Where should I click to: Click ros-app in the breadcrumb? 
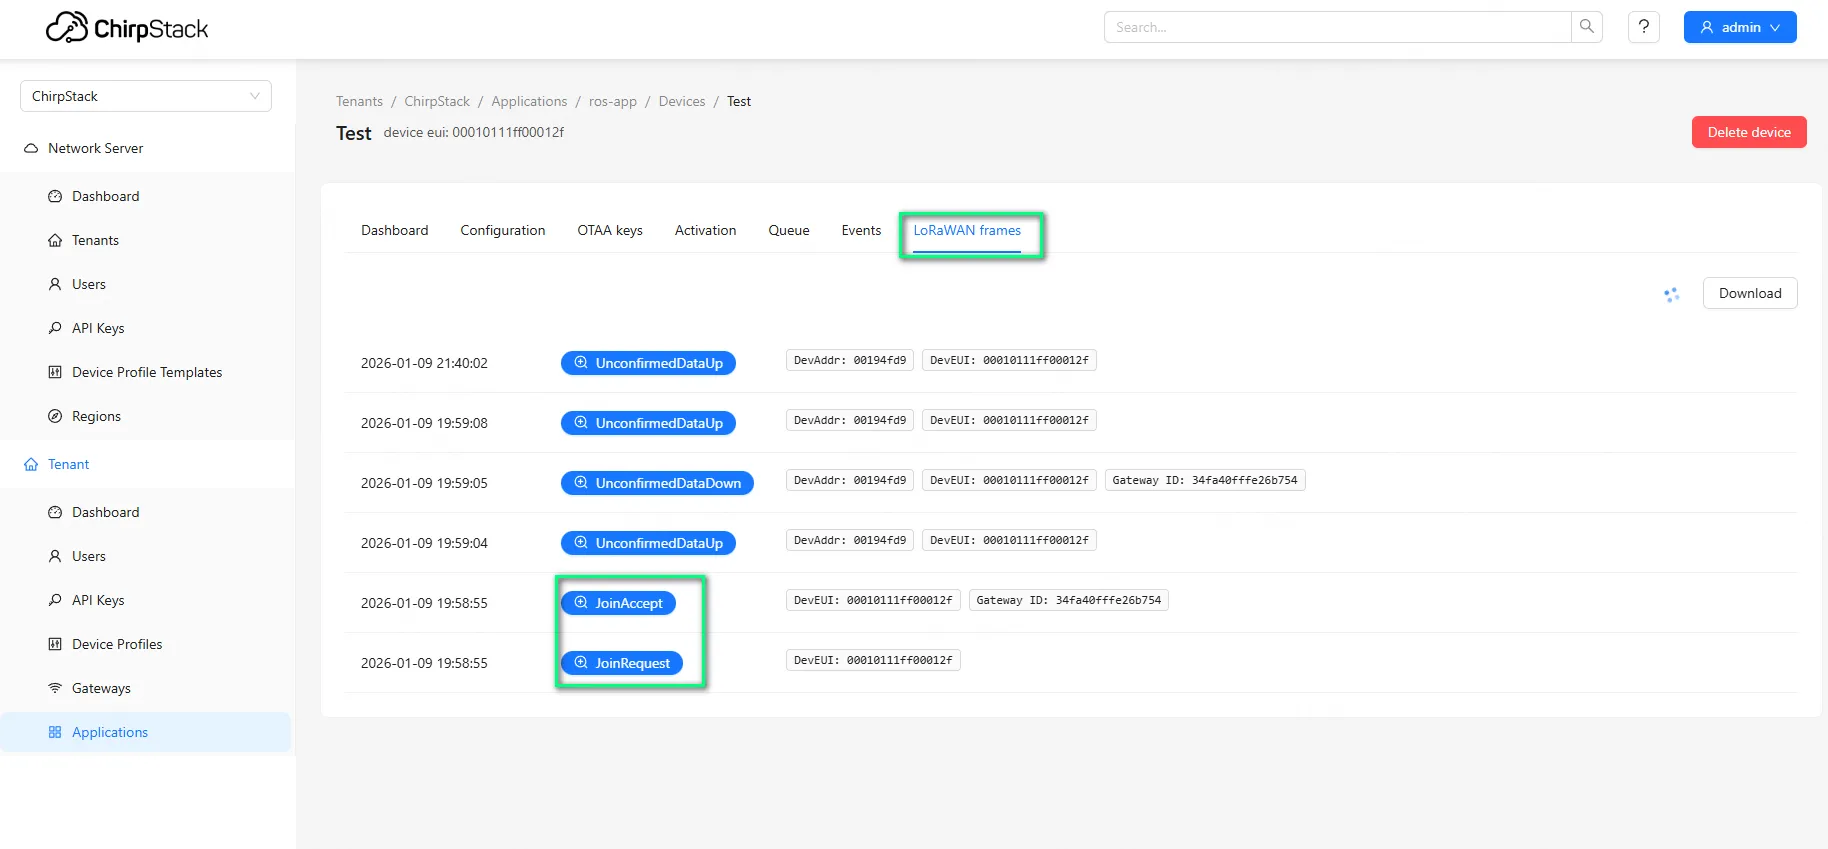pyautogui.click(x=612, y=101)
